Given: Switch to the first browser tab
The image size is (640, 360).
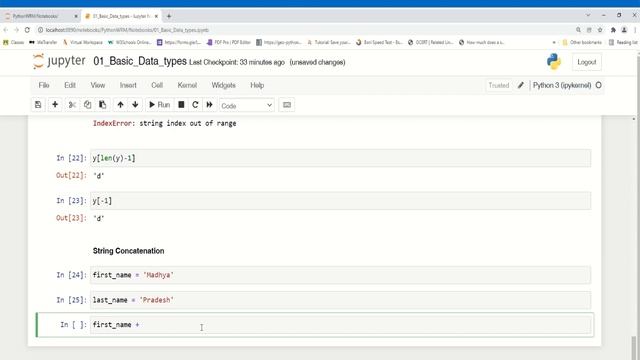Looking at the screenshot, I should point(40,16).
